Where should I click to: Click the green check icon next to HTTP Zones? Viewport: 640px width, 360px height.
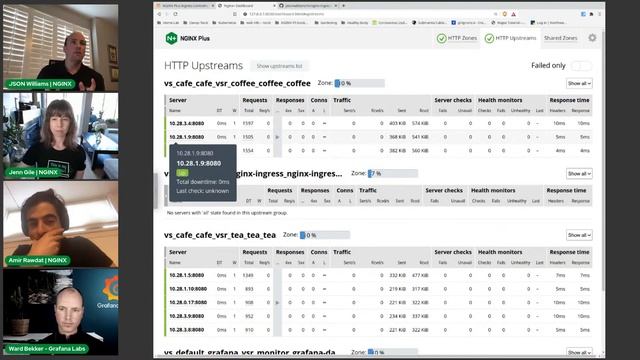click(x=441, y=38)
